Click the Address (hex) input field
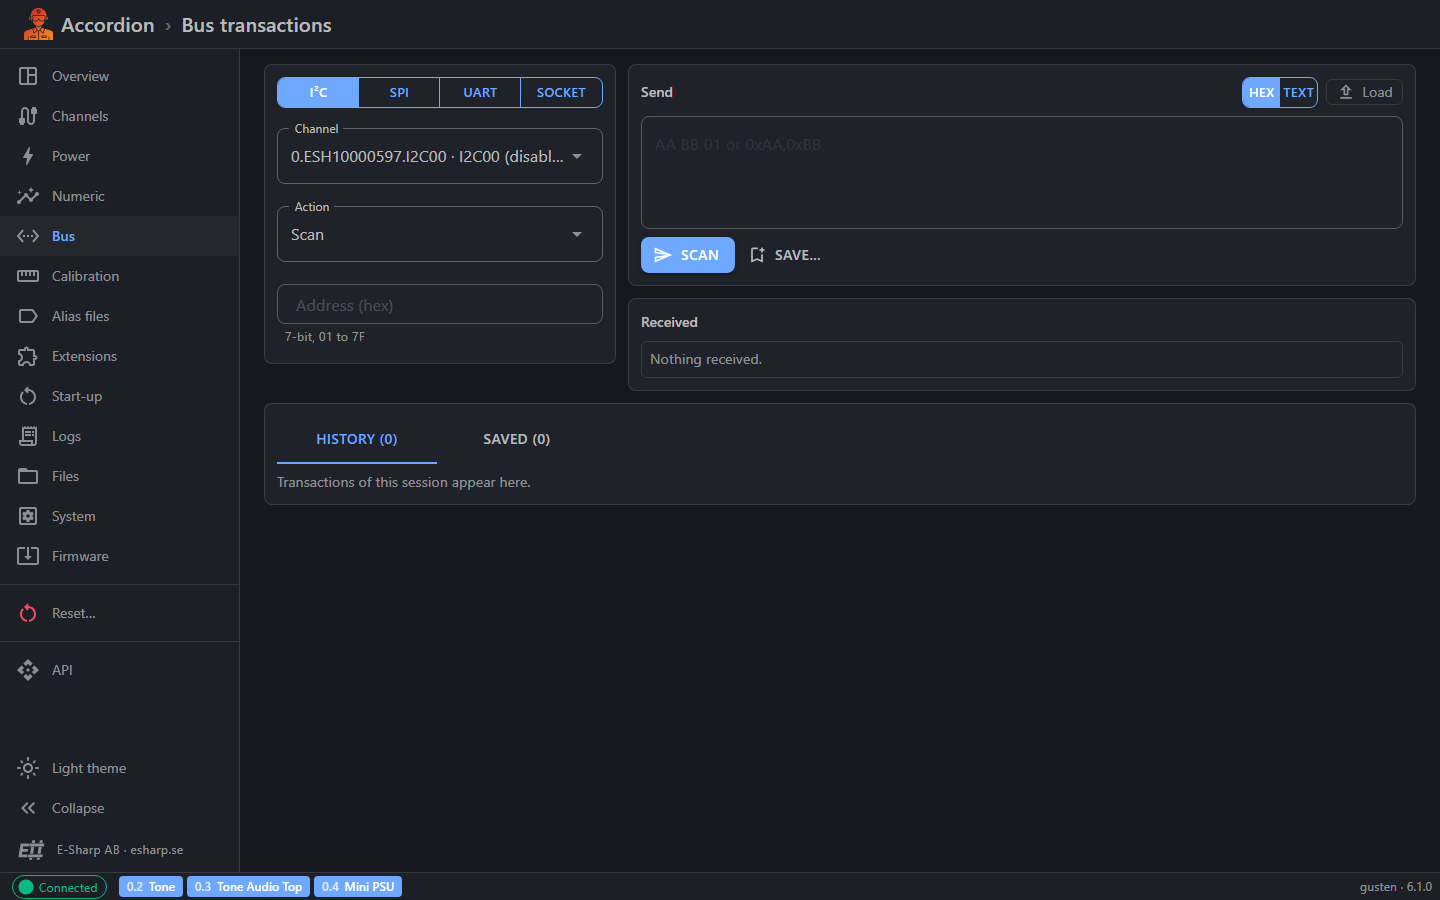The width and height of the screenshot is (1440, 900). pyautogui.click(x=440, y=305)
